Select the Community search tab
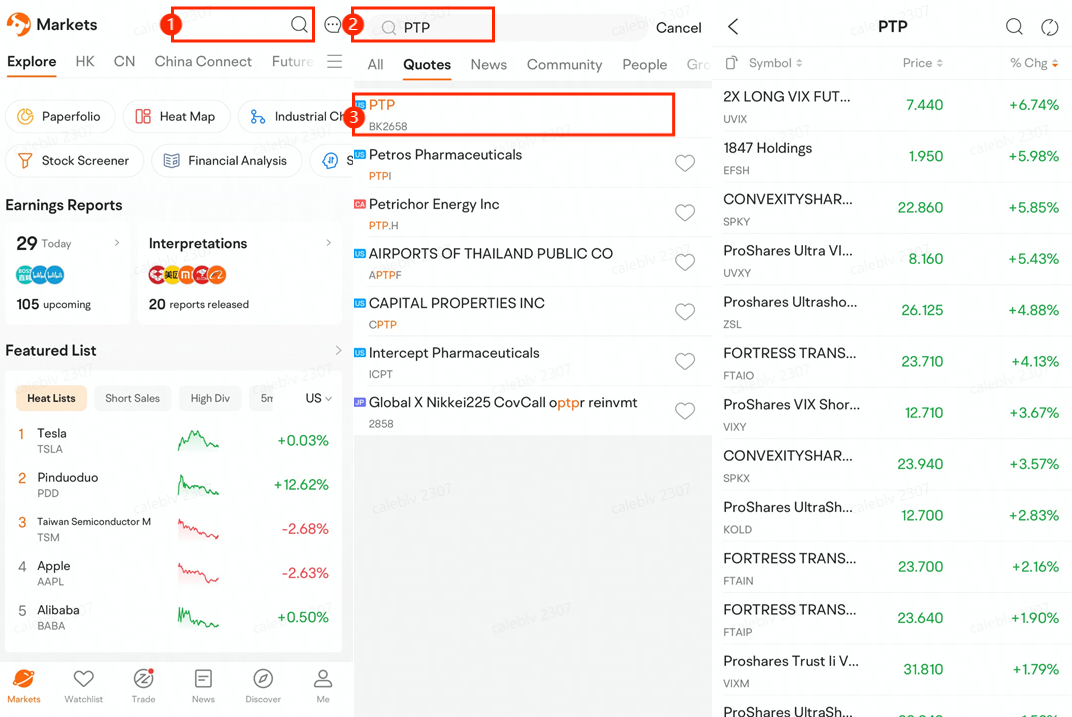The width and height of the screenshot is (1072, 717). click(564, 64)
